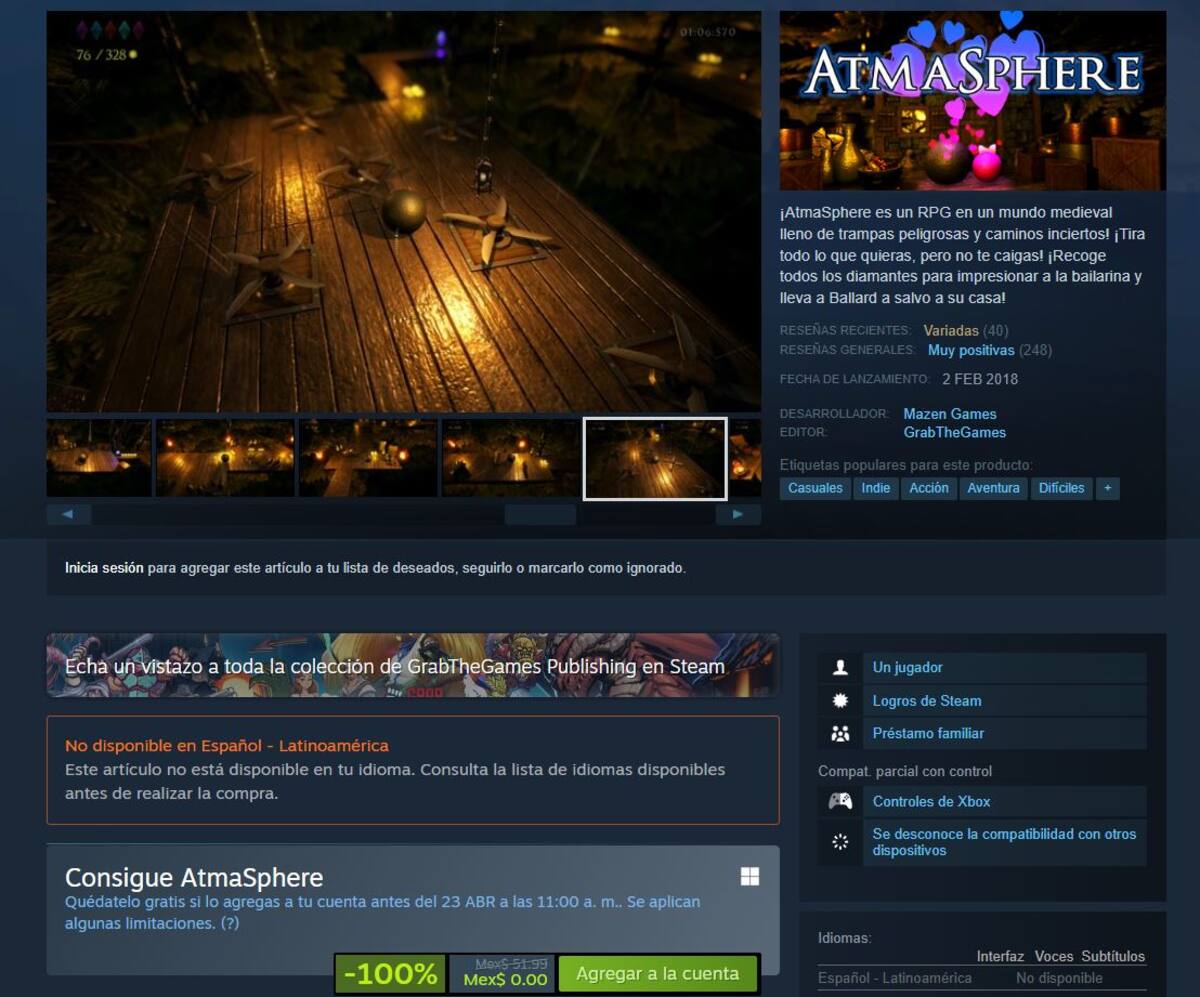The height and width of the screenshot is (997, 1200).
Task: Select the highlighted fifth screenshot thumbnail
Action: click(x=655, y=458)
